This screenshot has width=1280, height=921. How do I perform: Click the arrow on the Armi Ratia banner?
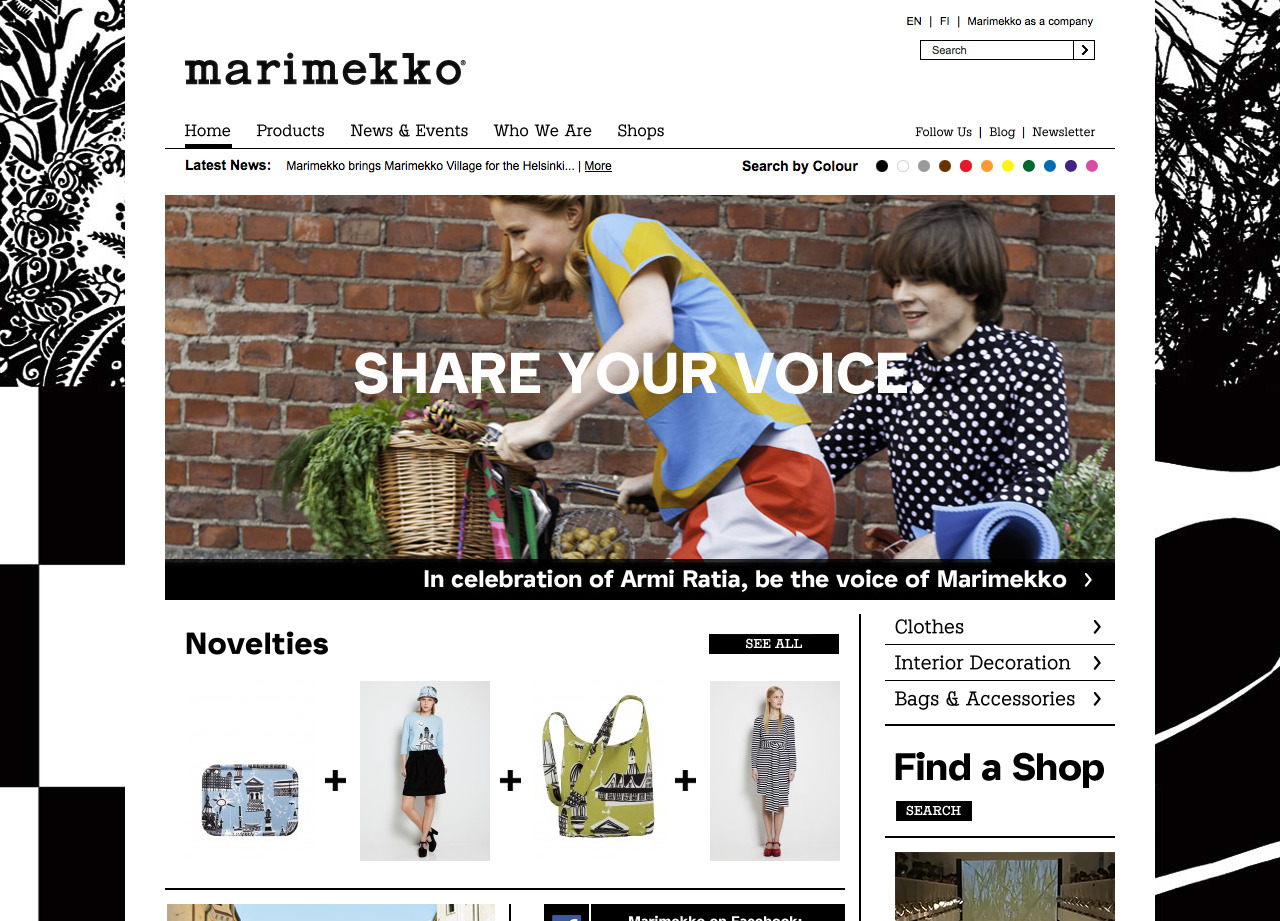coord(1088,580)
